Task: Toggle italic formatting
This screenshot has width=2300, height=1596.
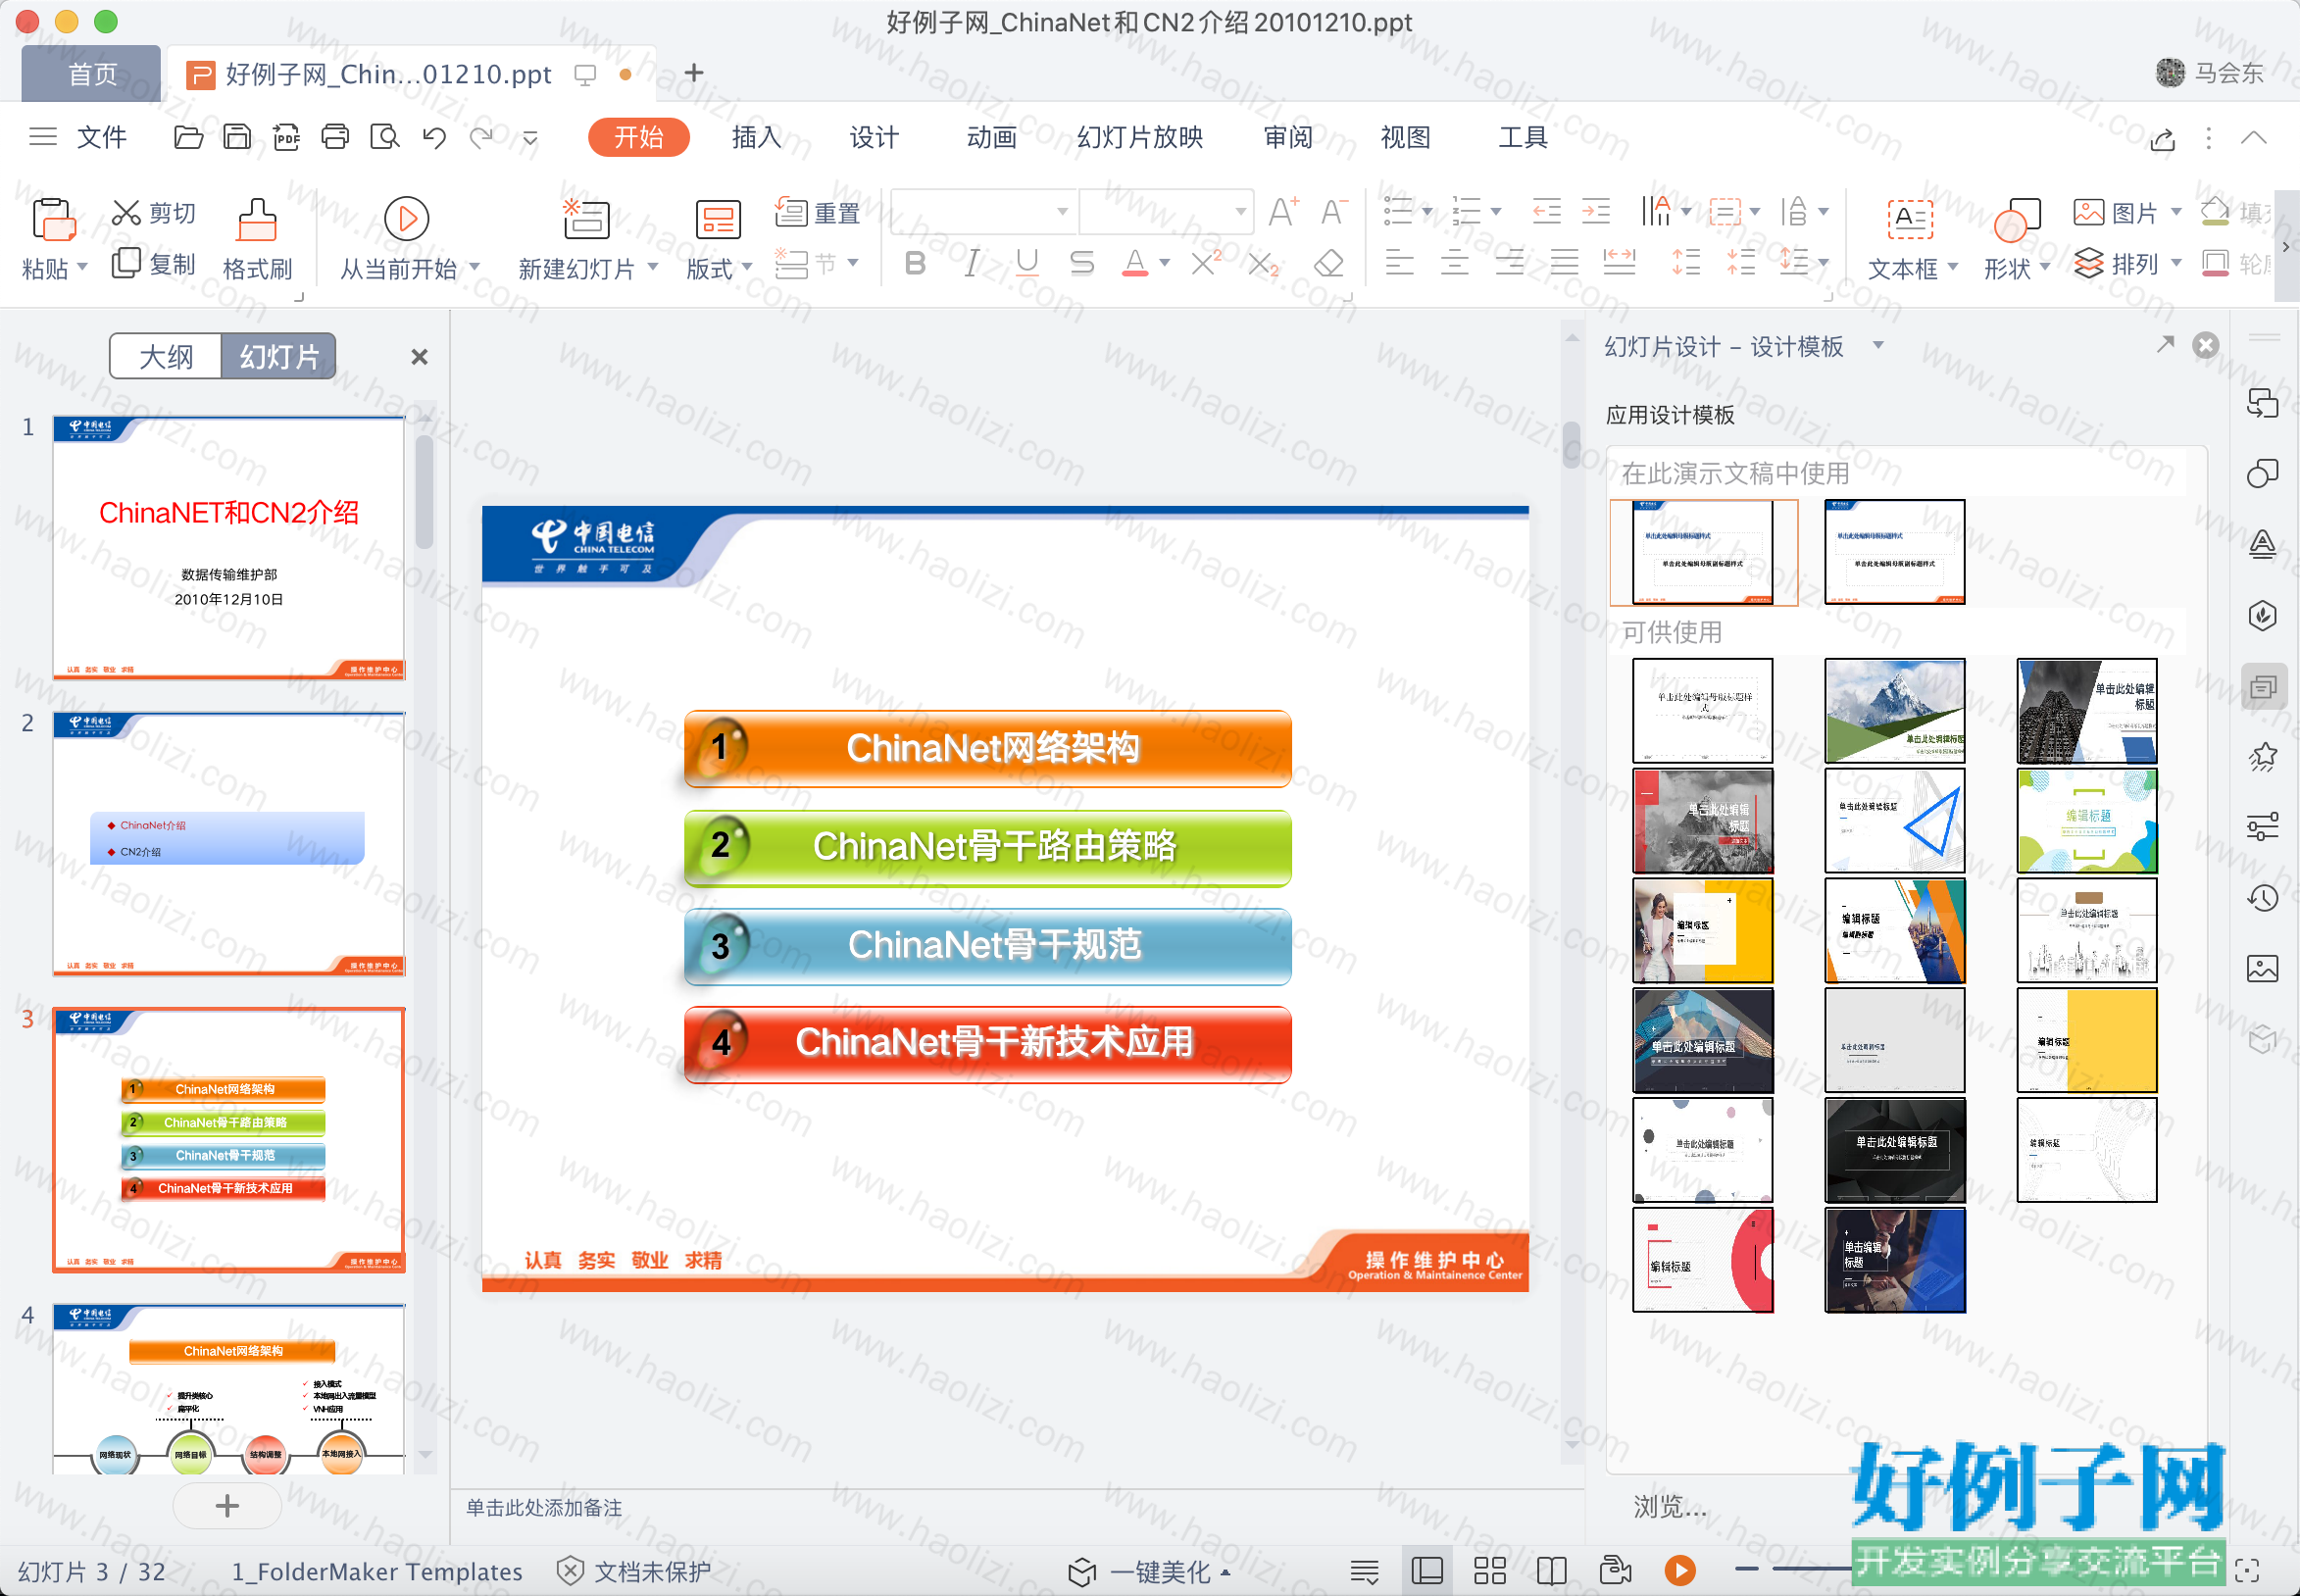Action: (x=971, y=263)
